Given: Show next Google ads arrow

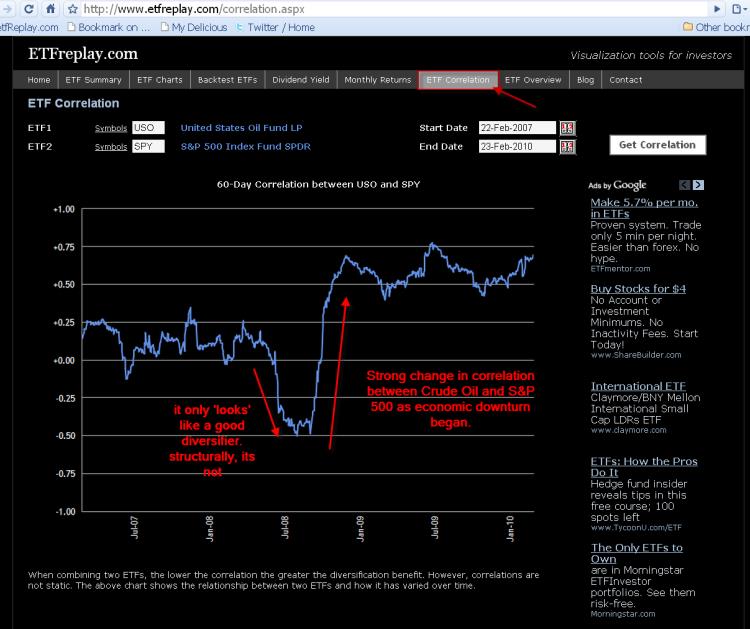Looking at the screenshot, I should click(698, 185).
